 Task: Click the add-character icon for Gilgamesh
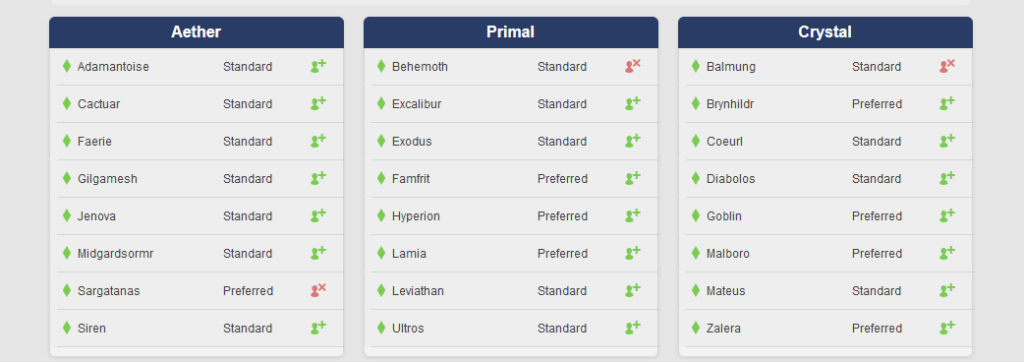tap(318, 178)
